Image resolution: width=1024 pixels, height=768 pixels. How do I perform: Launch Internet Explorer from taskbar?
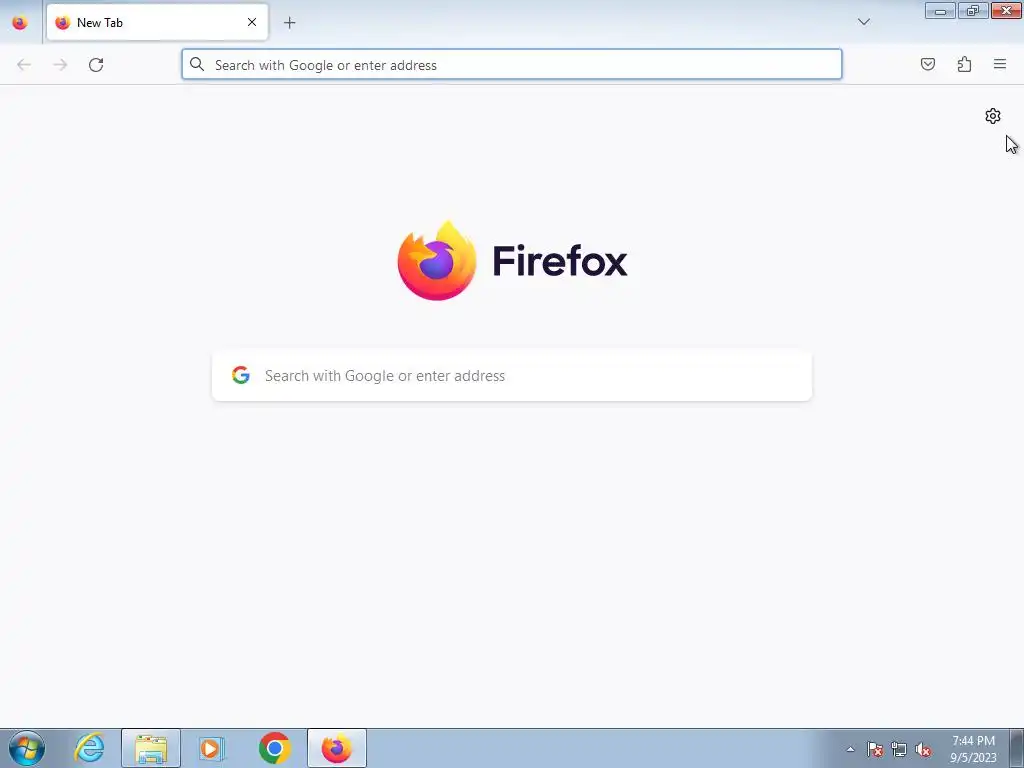pyautogui.click(x=89, y=748)
